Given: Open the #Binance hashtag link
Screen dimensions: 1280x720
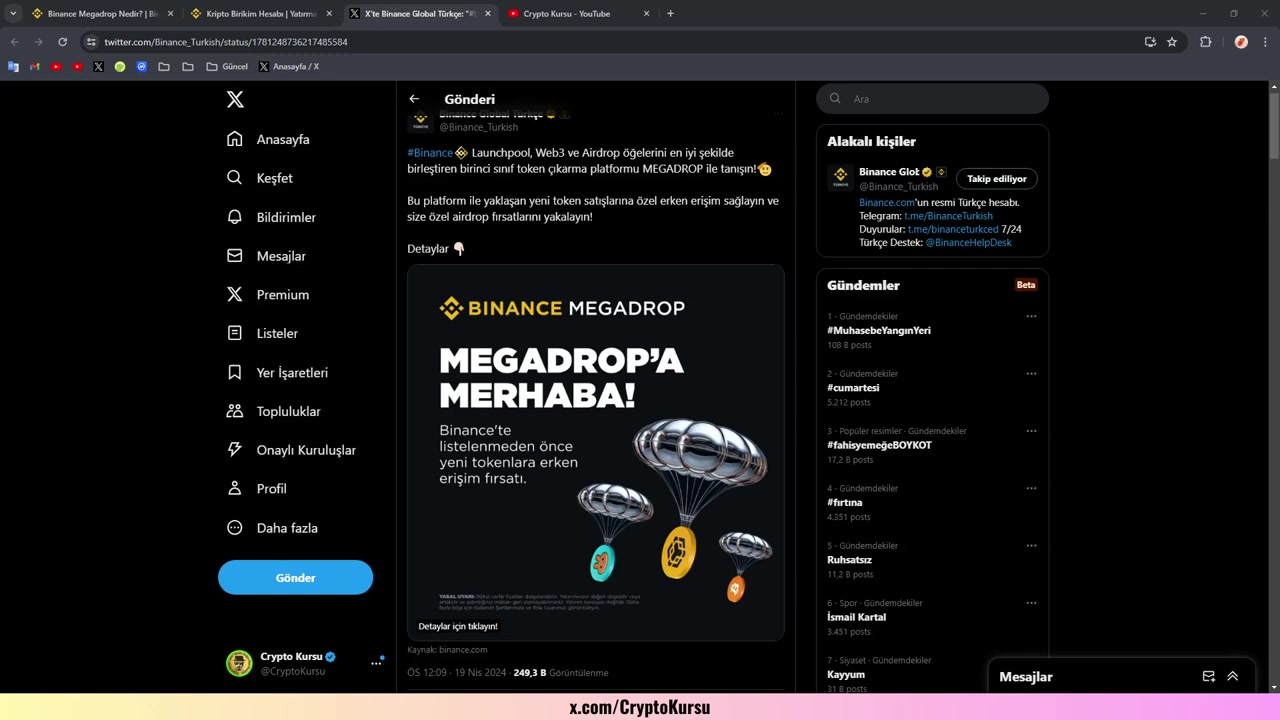Looking at the screenshot, I should click(x=430, y=153).
